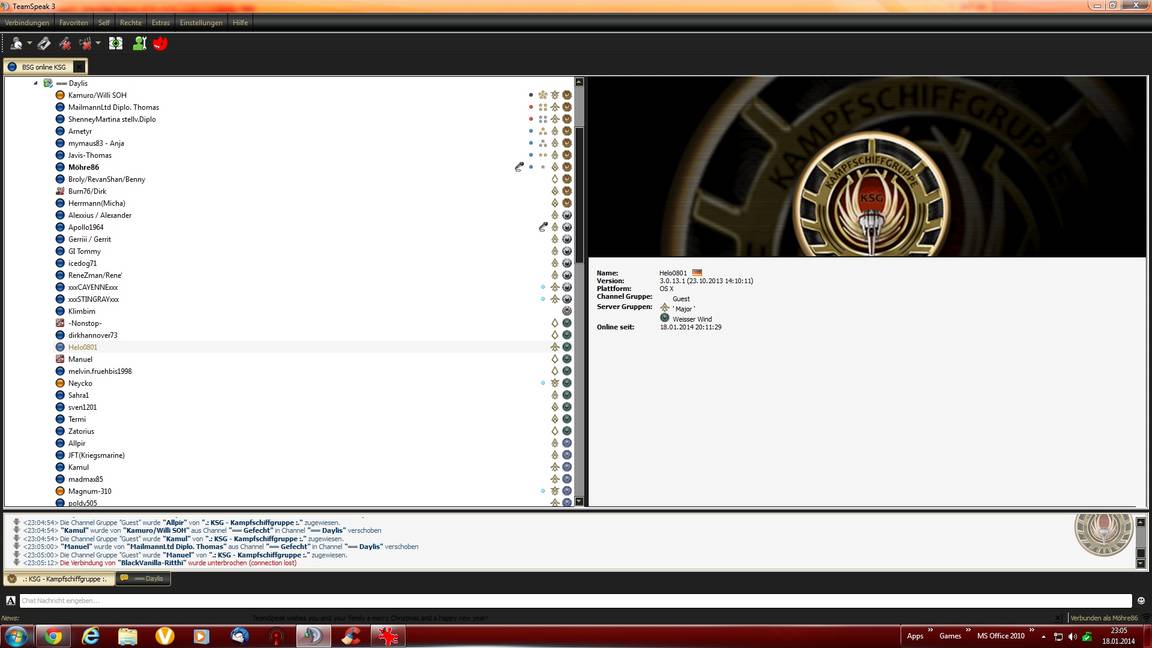Click the channel list scrollbar up arrow
The height and width of the screenshot is (648, 1152).
(x=579, y=82)
